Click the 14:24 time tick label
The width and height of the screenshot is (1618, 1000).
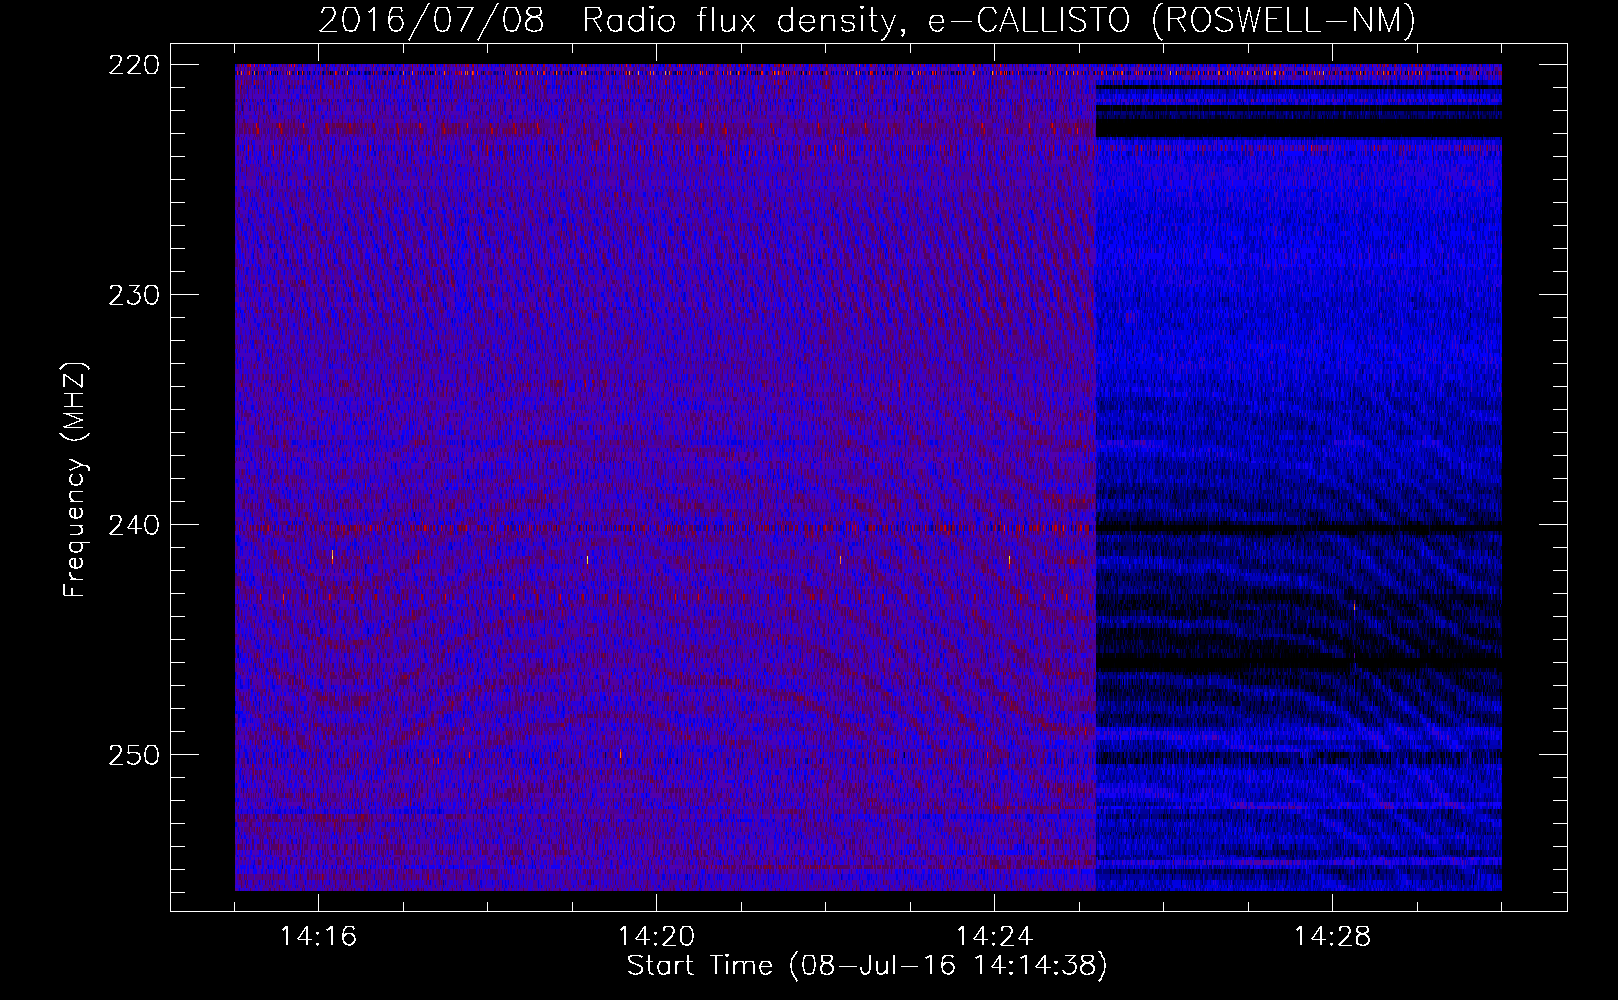994,937
